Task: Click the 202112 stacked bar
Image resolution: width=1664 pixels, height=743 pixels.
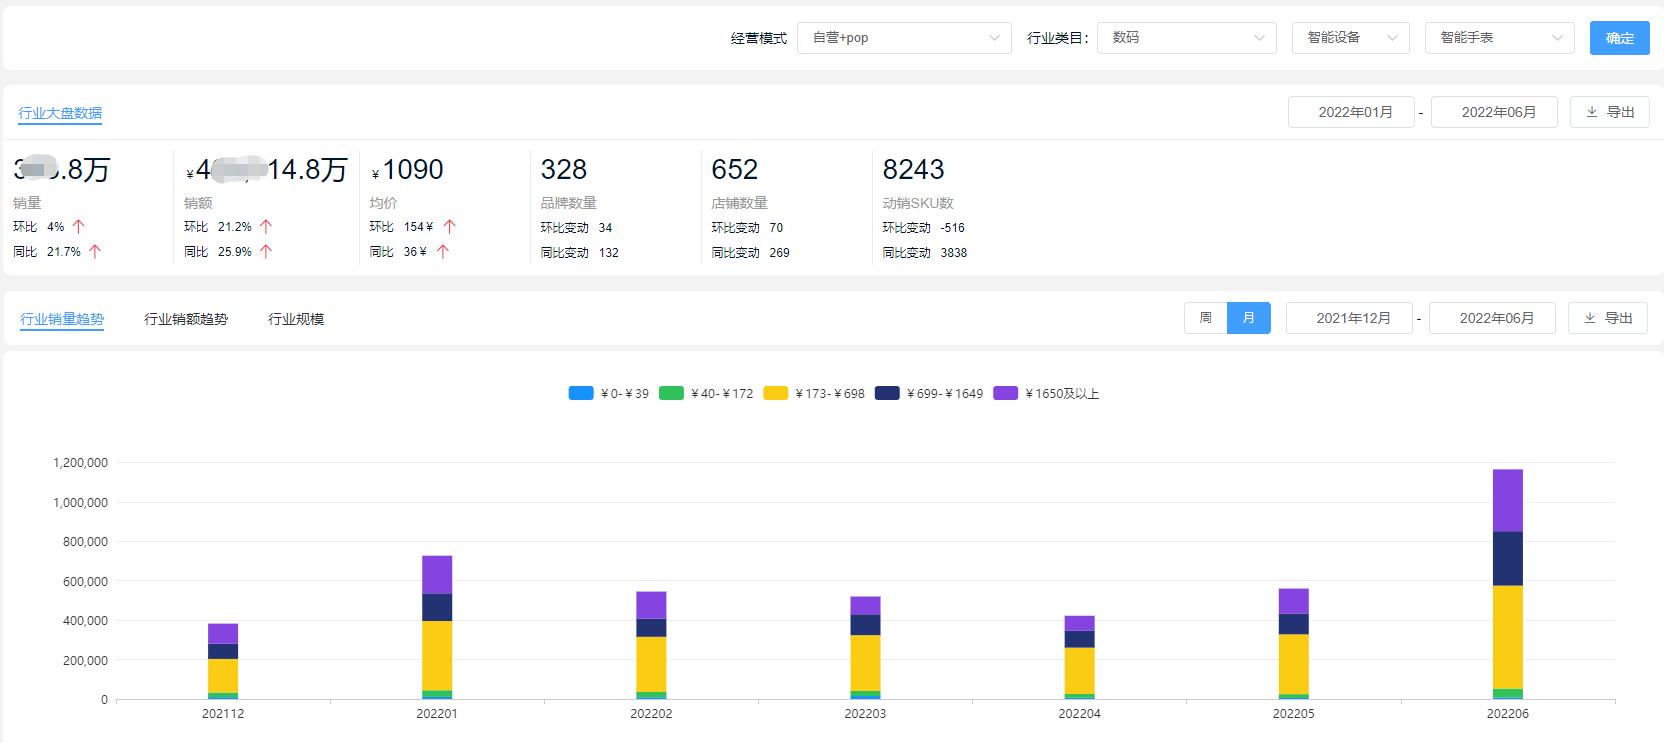Action: 223,661
